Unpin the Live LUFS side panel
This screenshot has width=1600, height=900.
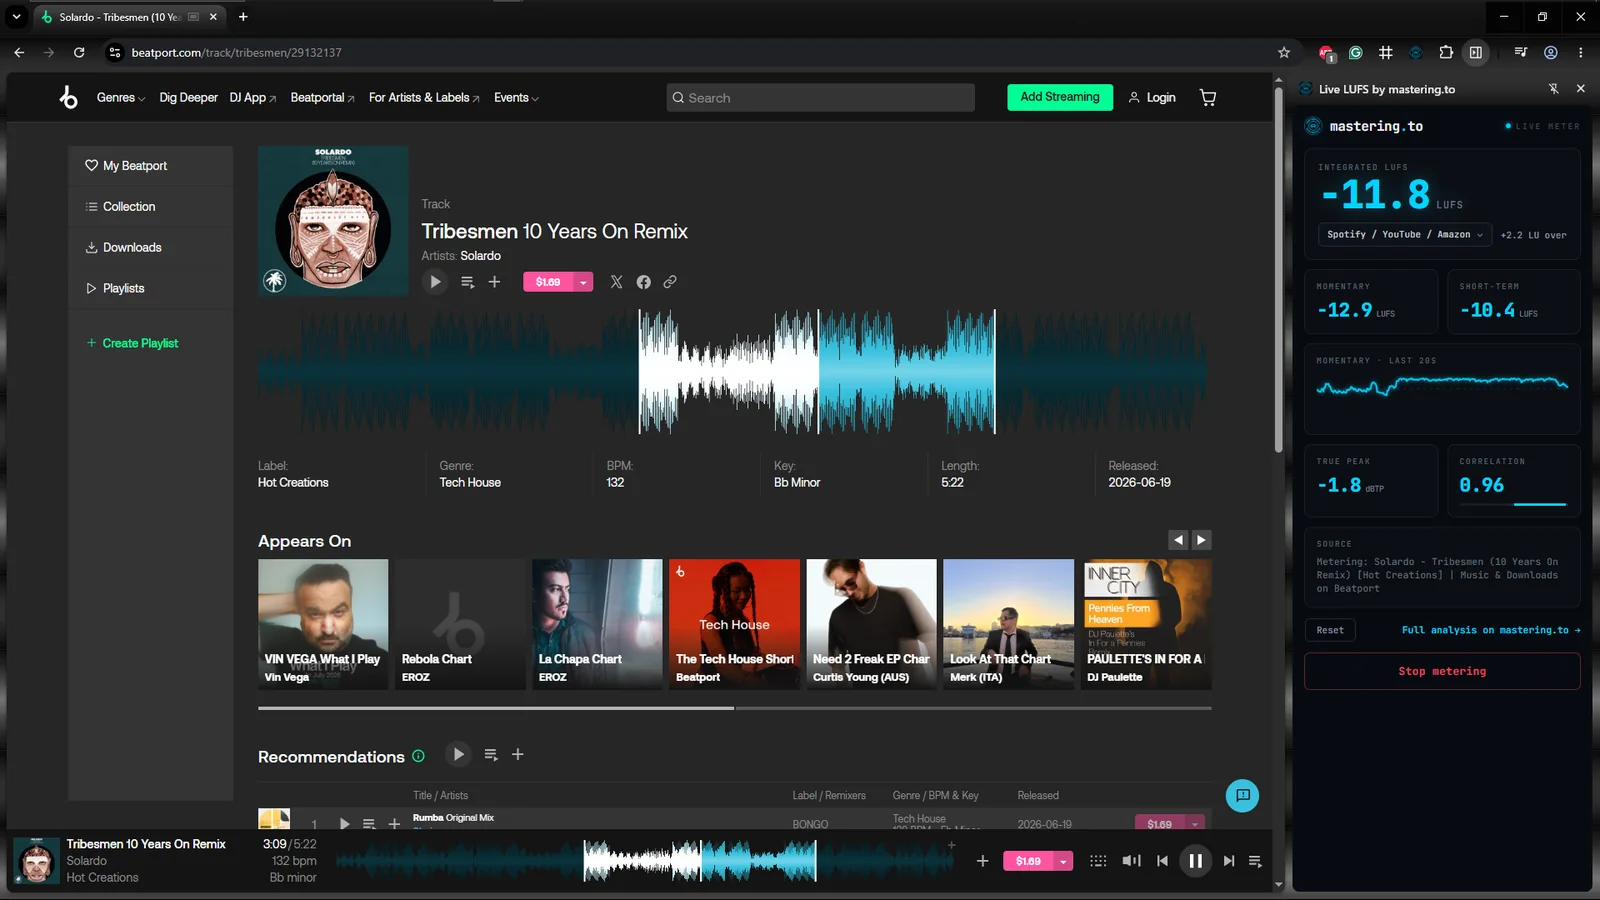[1554, 89]
